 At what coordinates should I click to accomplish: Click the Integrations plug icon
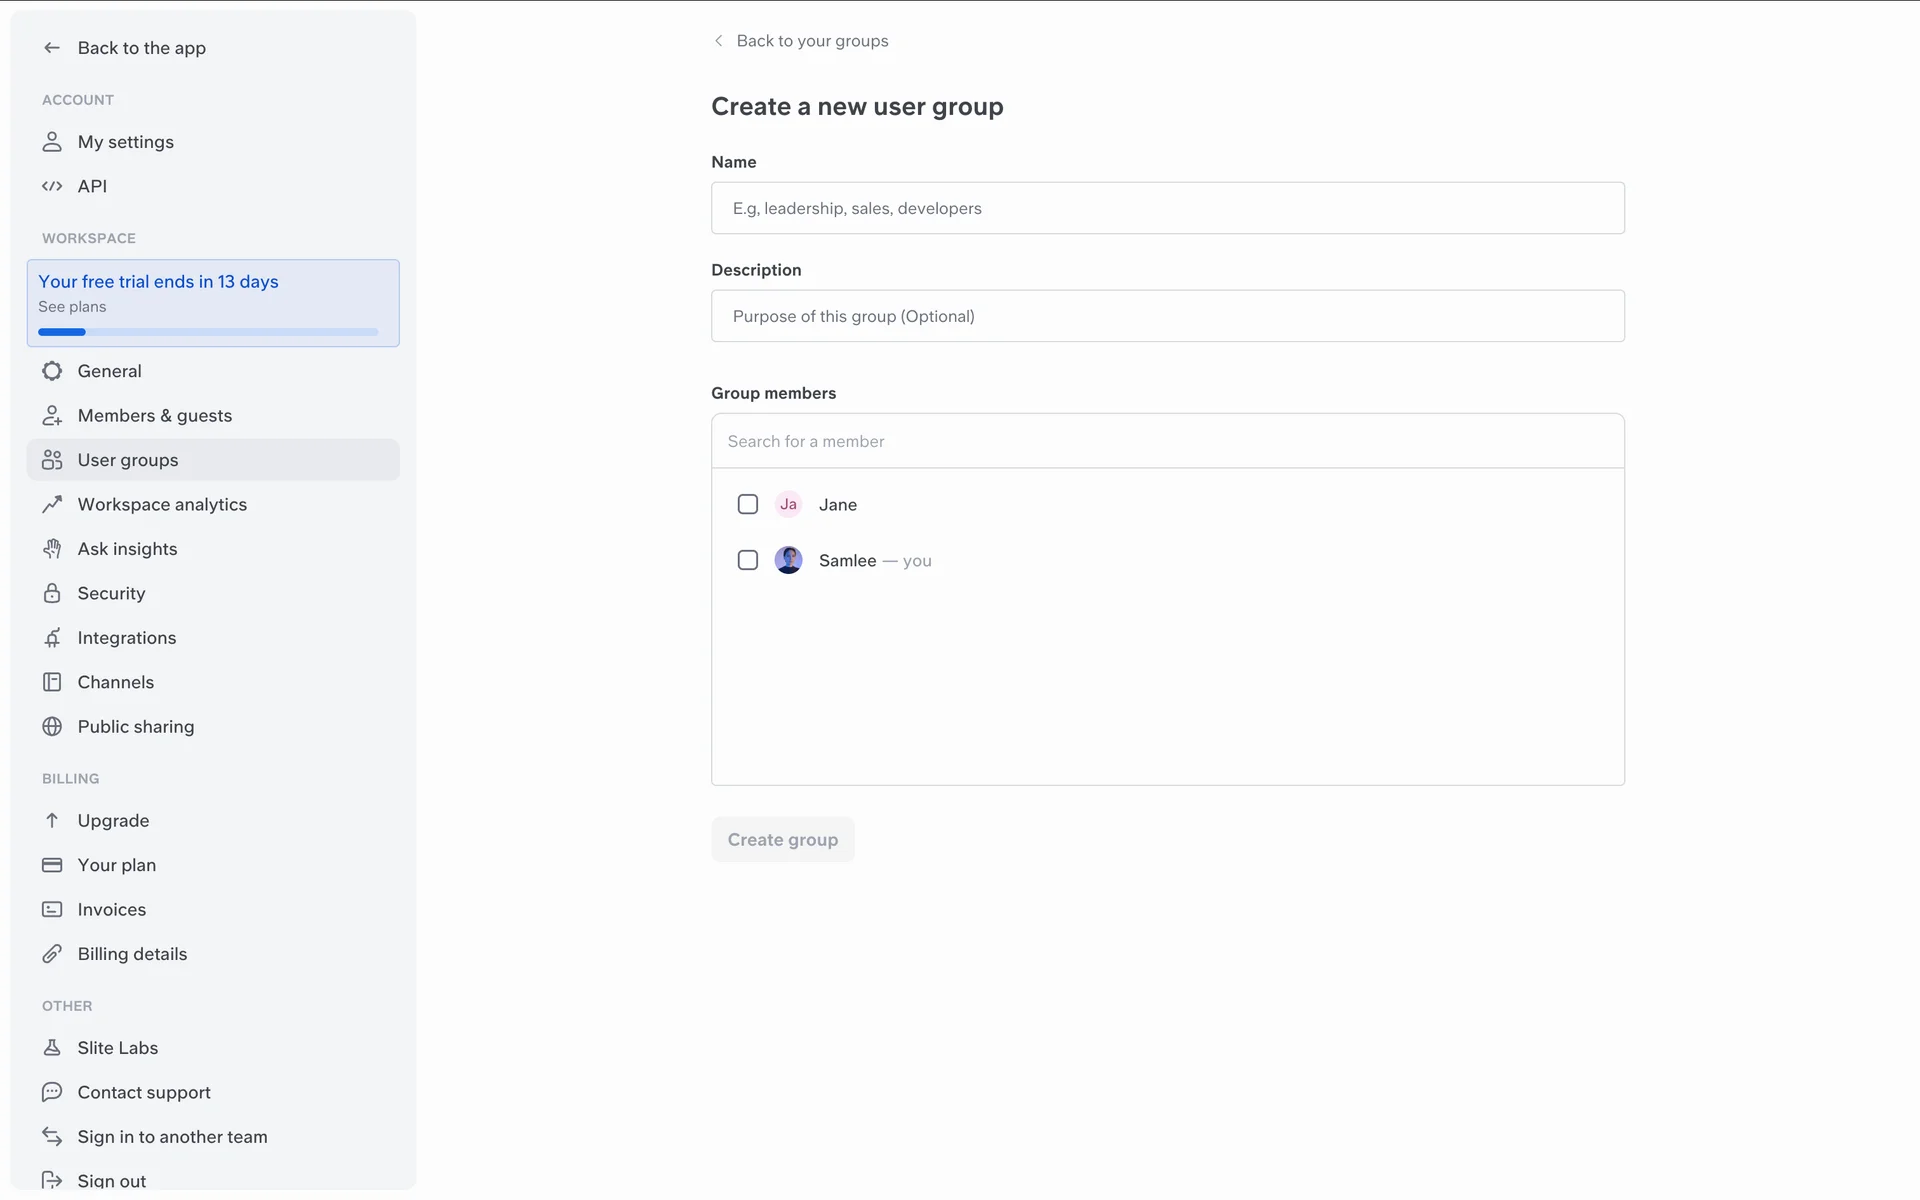(52, 638)
